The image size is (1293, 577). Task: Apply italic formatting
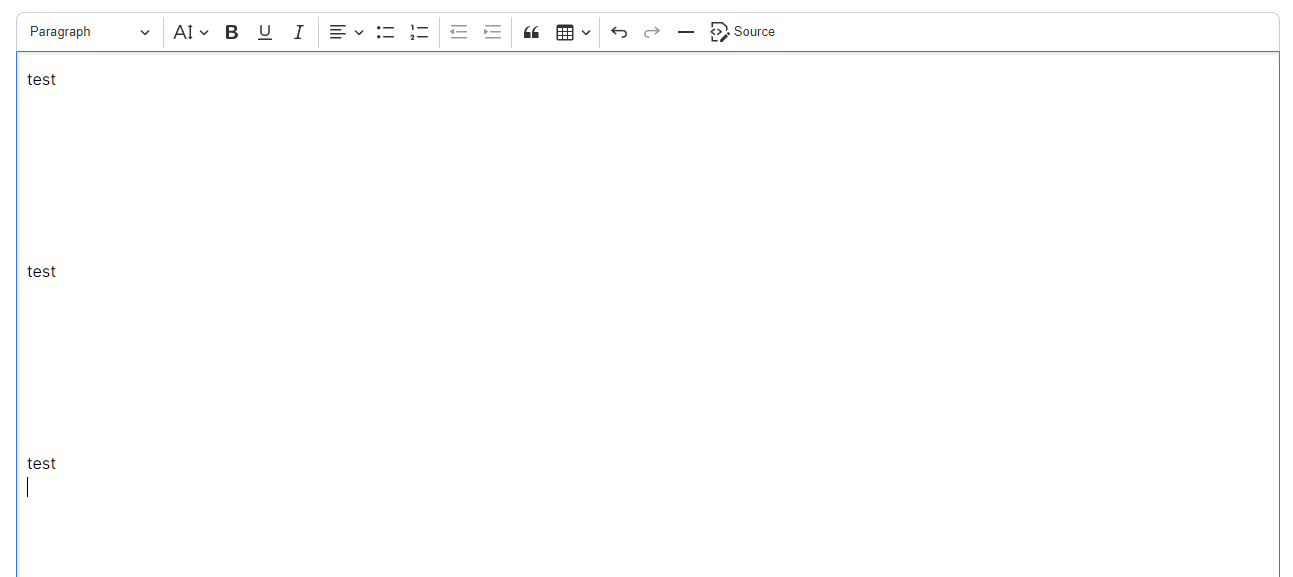click(x=298, y=31)
